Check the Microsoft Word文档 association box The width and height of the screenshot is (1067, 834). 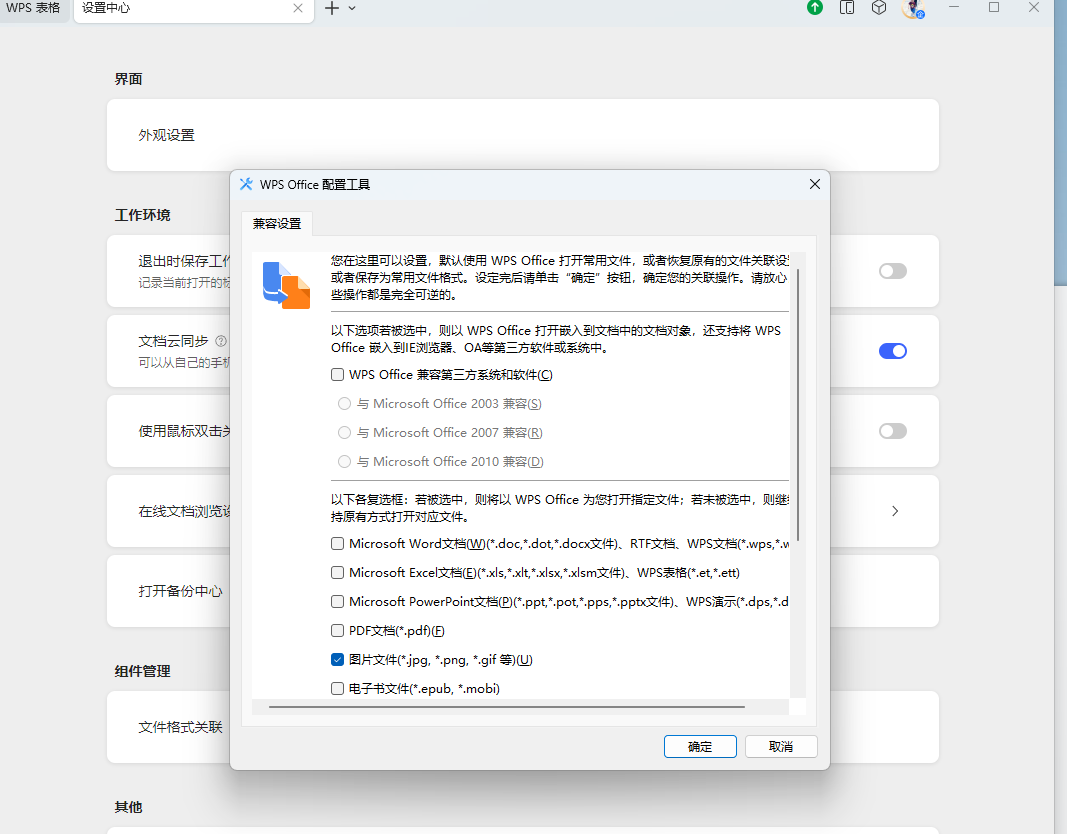338,544
